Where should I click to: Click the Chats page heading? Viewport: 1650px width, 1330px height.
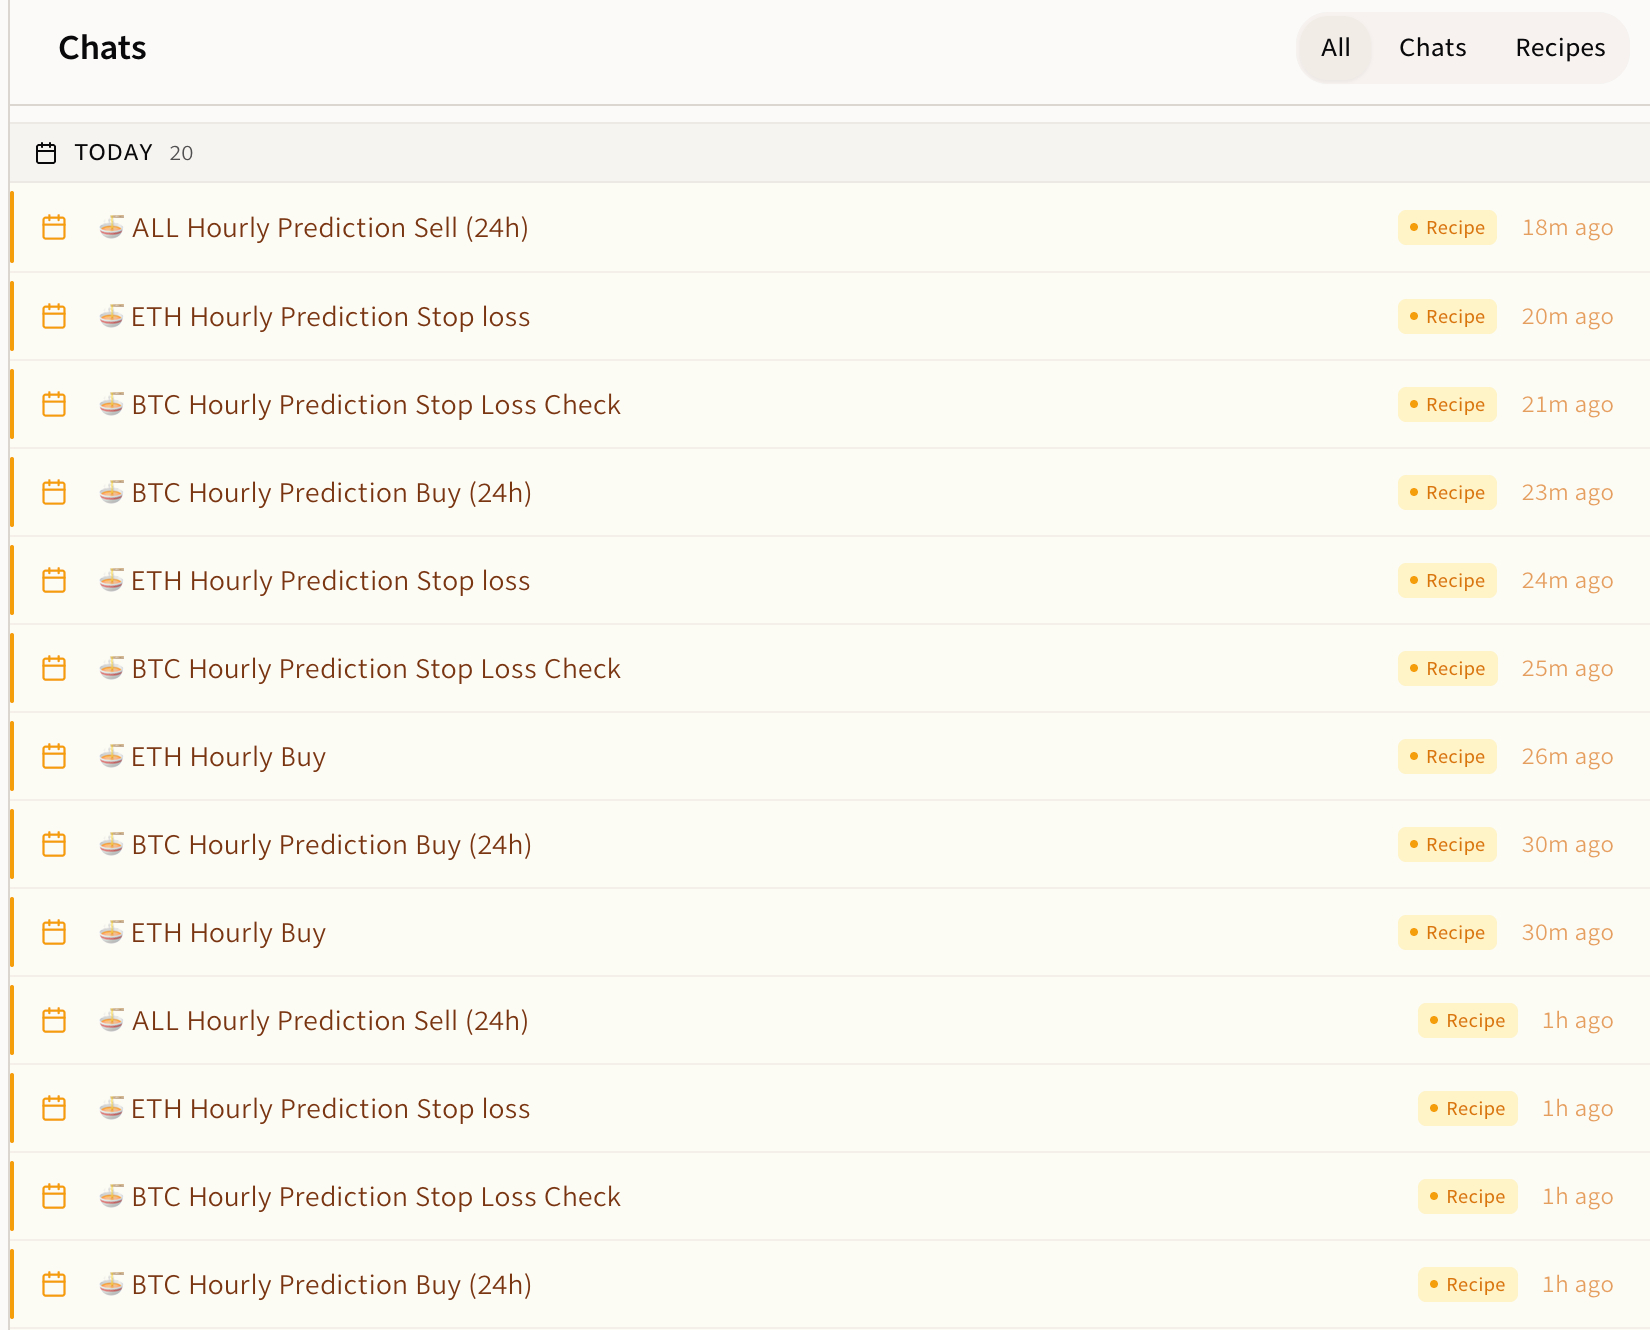tap(102, 48)
